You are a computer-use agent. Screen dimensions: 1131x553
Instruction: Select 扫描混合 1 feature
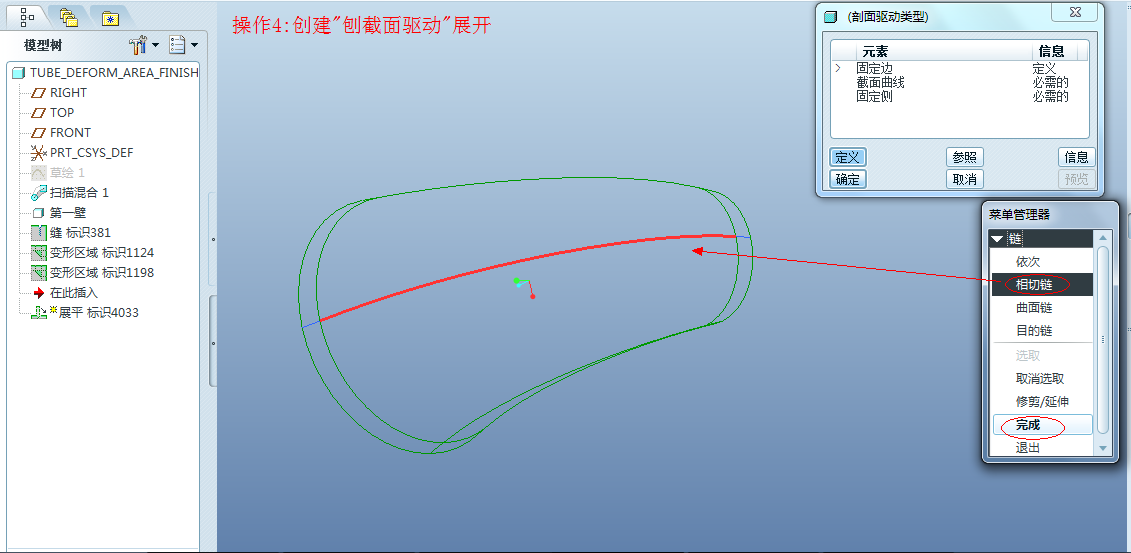79,193
